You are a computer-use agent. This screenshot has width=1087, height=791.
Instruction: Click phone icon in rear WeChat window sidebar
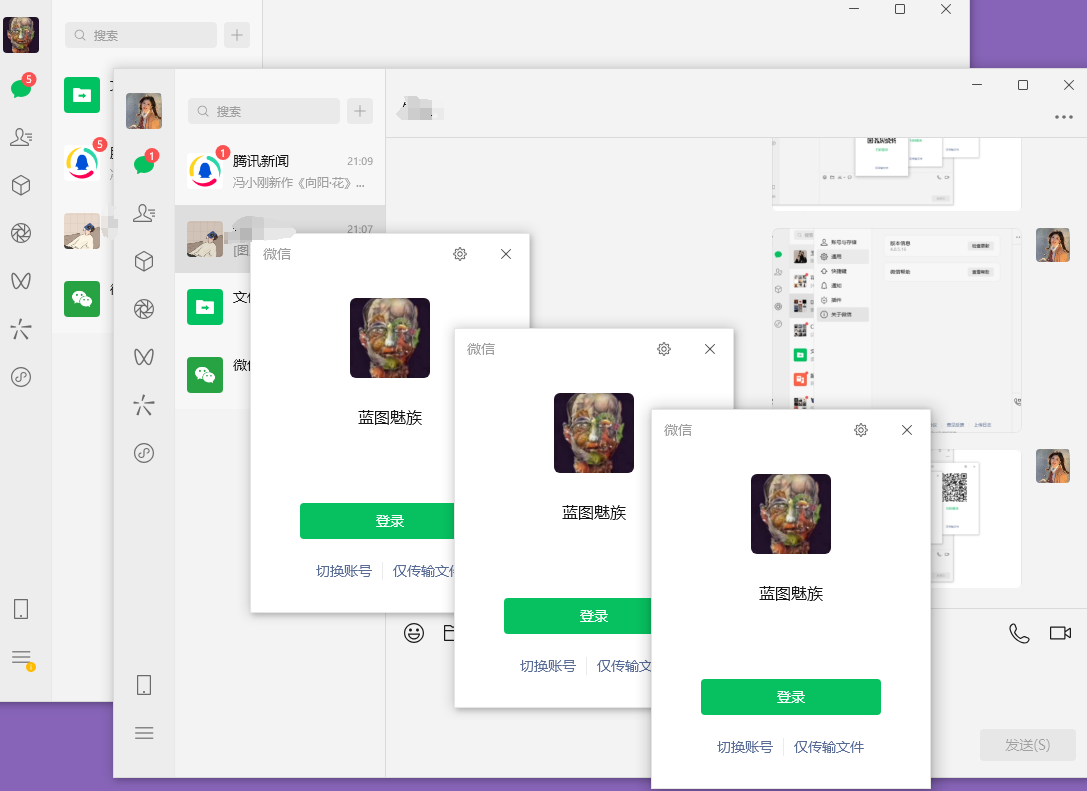pos(21,609)
